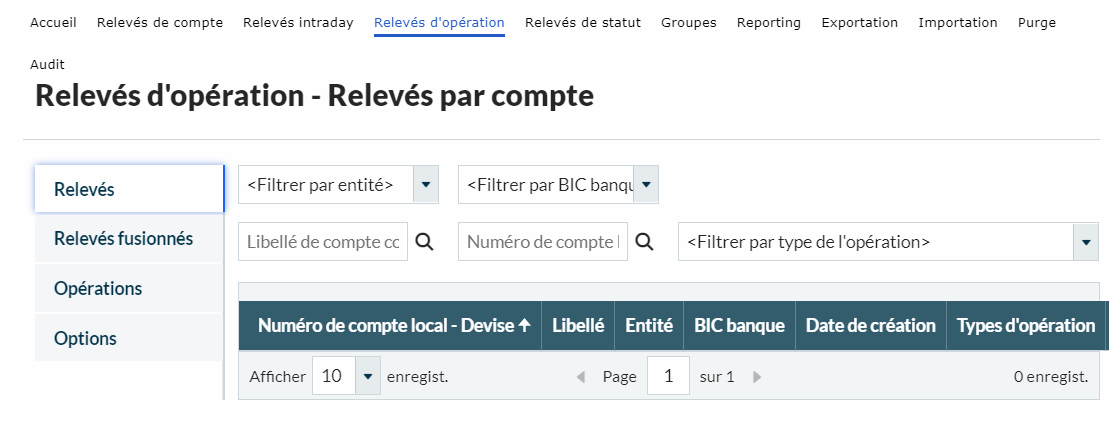This screenshot has height=443, width=1118.
Task: Go to next page arrow
Action: tap(757, 377)
